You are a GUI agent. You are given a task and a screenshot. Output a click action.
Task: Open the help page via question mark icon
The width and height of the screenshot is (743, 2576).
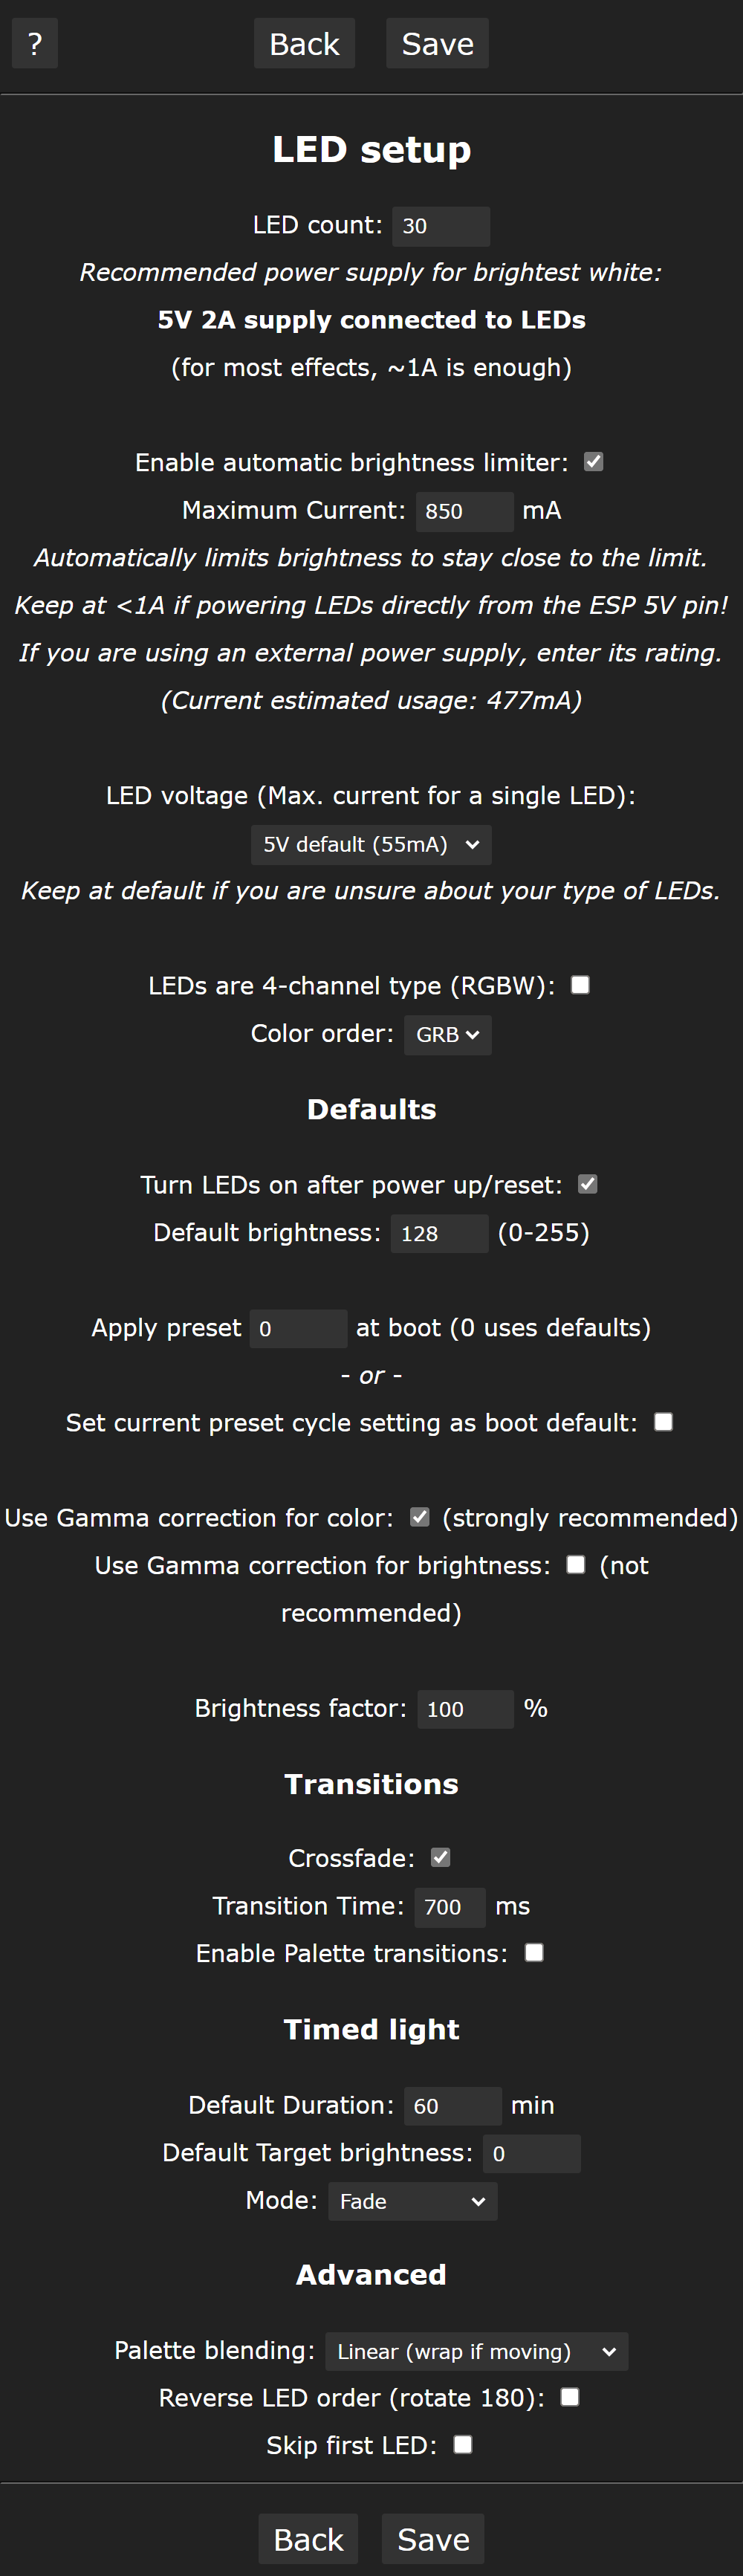point(34,43)
